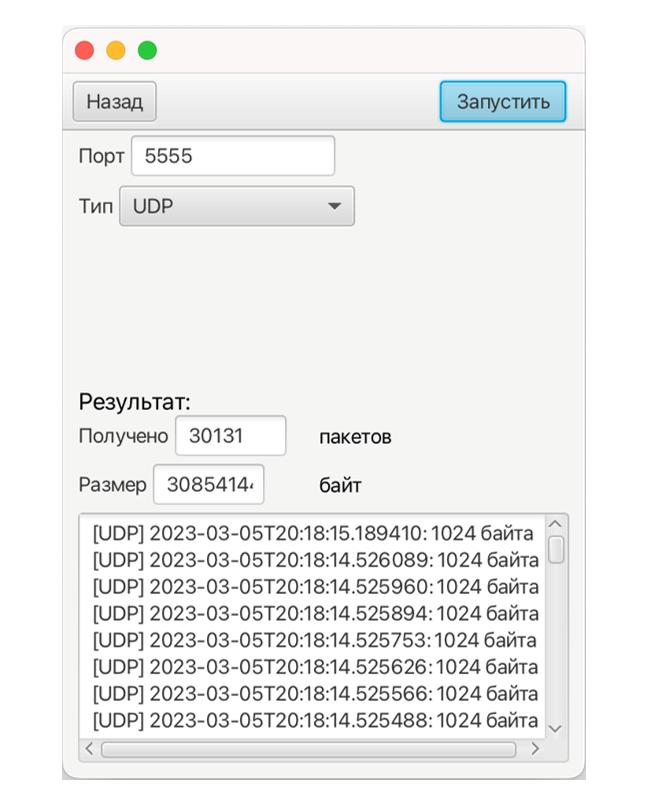Click the horizontal scrollbar right arrow

tap(534, 748)
